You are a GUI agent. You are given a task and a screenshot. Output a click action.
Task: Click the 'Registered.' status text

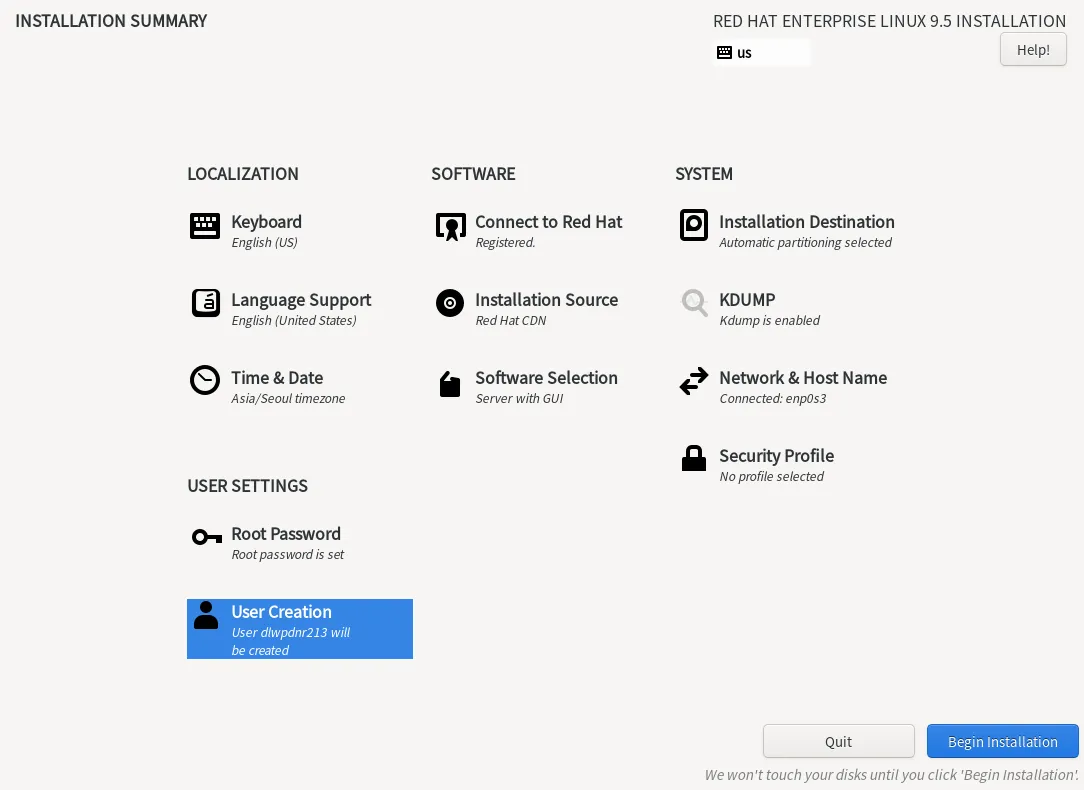click(505, 243)
